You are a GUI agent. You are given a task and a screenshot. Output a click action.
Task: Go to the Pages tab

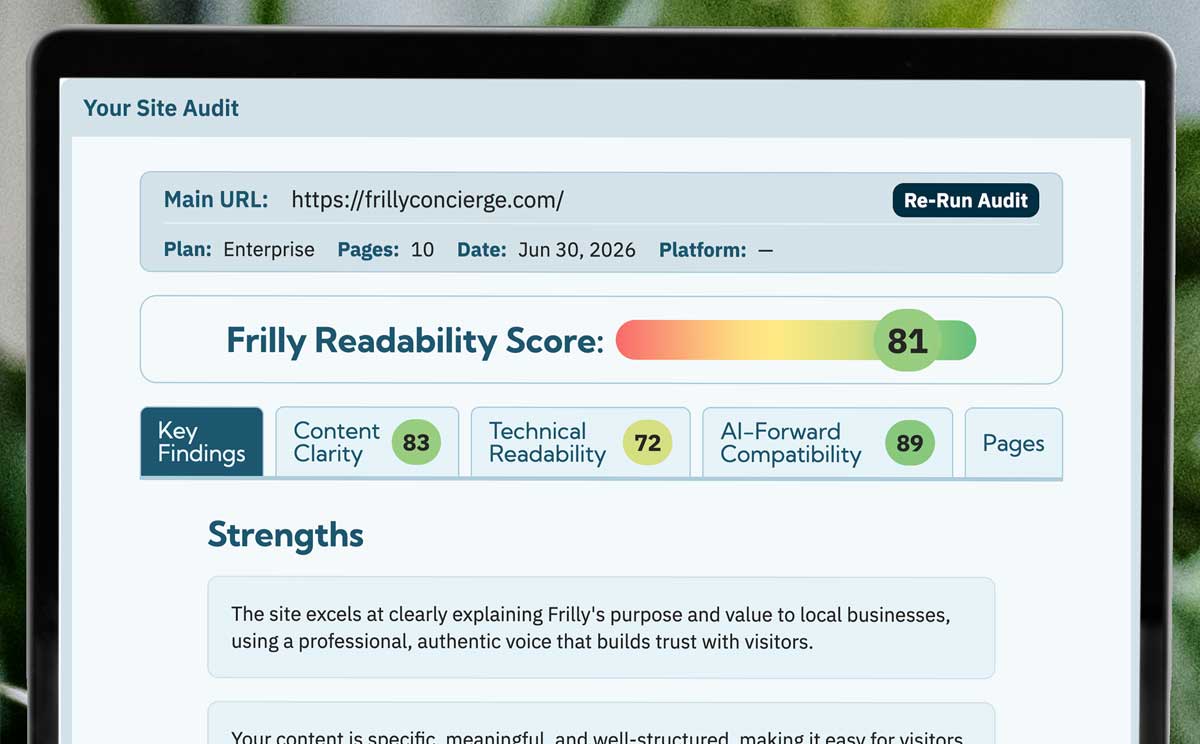(x=1013, y=442)
